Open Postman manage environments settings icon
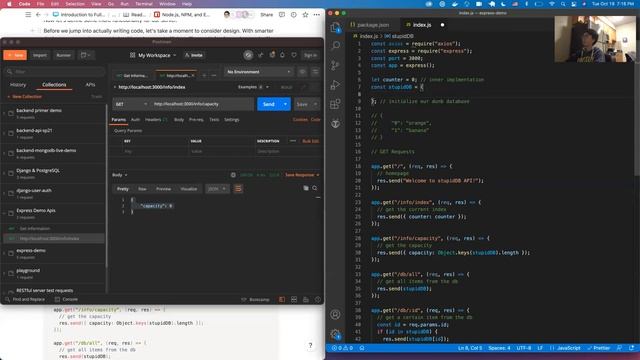The width and height of the screenshot is (640, 360). coord(315,72)
